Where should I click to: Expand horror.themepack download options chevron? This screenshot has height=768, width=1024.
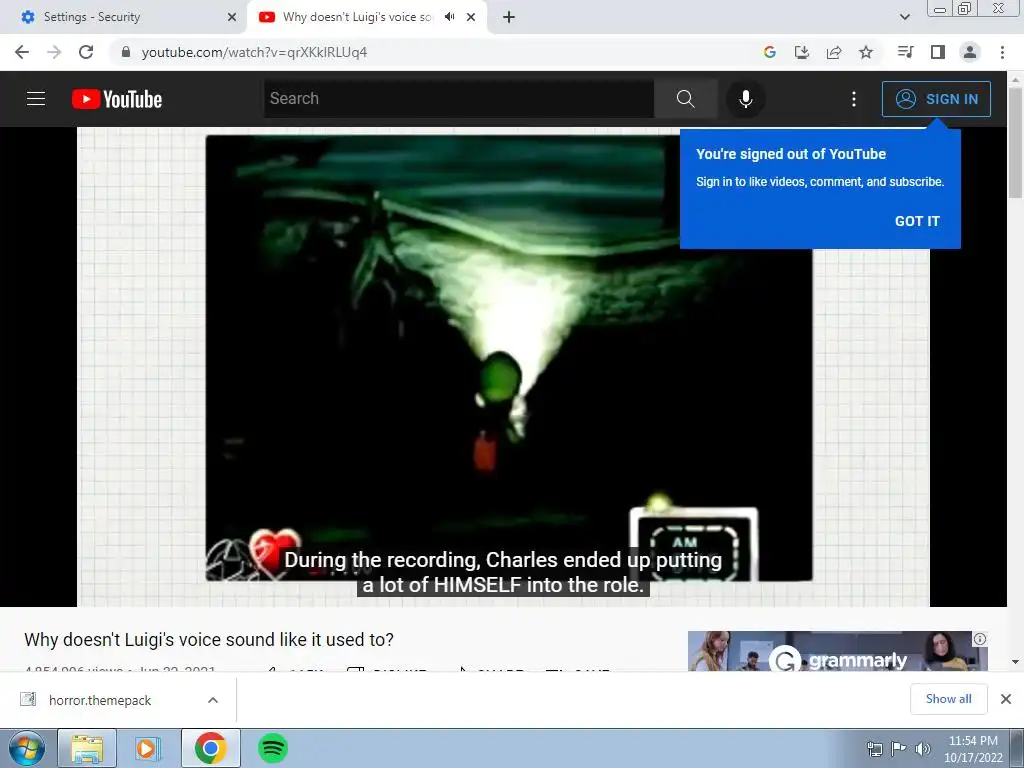213,700
